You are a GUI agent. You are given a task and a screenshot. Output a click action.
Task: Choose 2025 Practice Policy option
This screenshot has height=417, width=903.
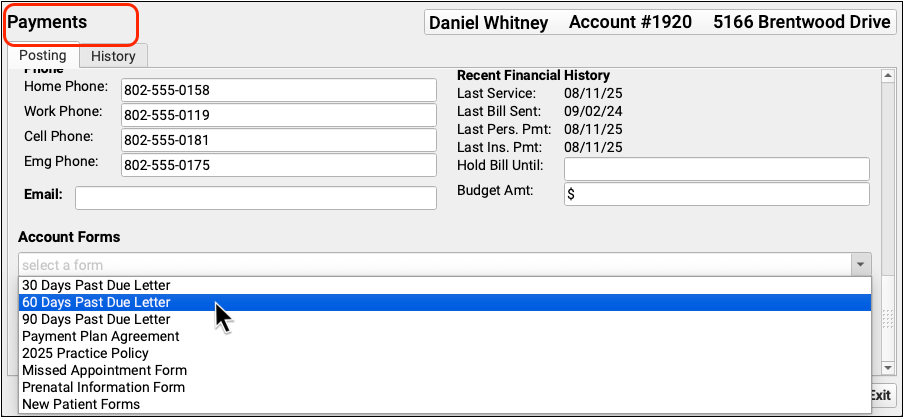point(85,353)
